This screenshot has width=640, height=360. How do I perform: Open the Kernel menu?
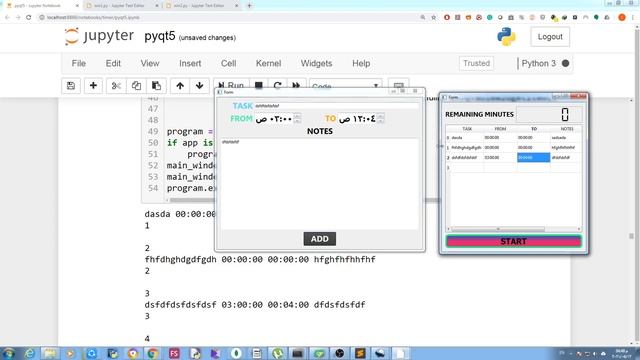pyautogui.click(x=268, y=64)
